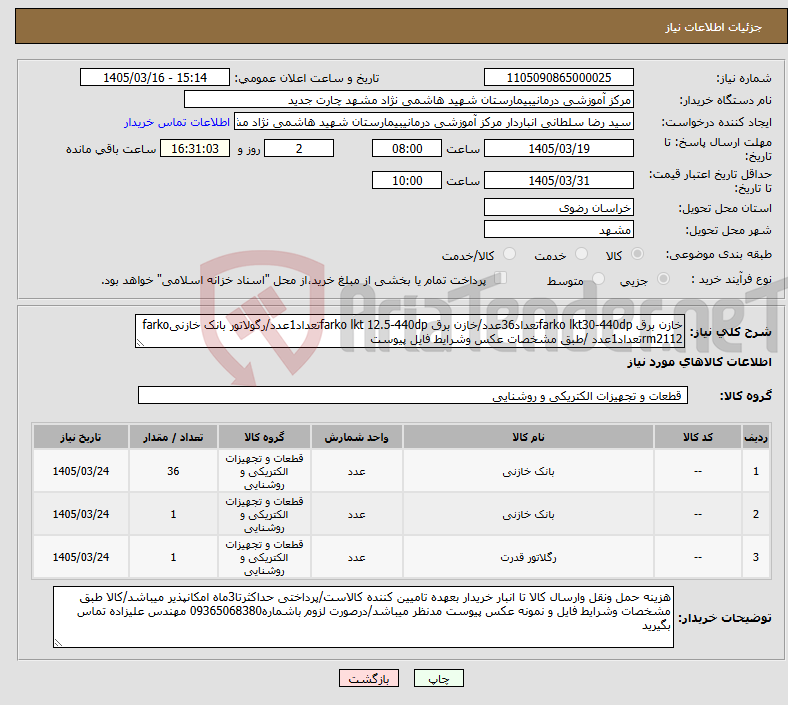Select the متوسط purchase type radio
Image resolution: width=788 pixels, height=705 pixels.
pos(599,279)
